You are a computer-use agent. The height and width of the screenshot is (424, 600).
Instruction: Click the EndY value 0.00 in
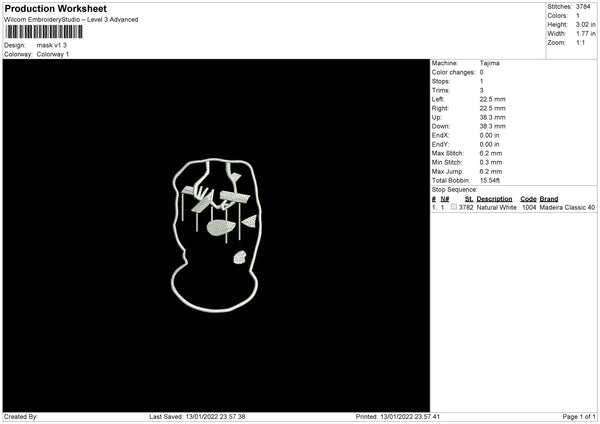click(489, 144)
